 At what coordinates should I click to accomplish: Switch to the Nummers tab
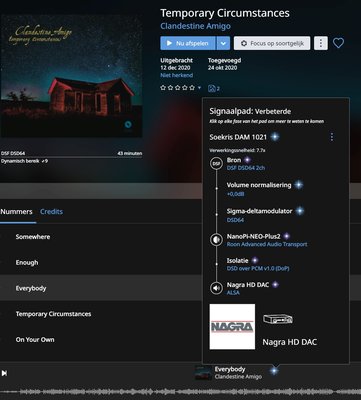pyautogui.click(x=16, y=212)
